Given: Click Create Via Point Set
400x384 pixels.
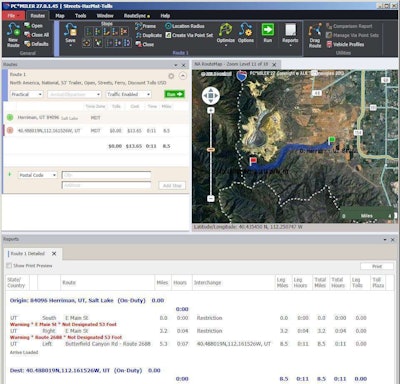Looking at the screenshot, I should [x=189, y=35].
